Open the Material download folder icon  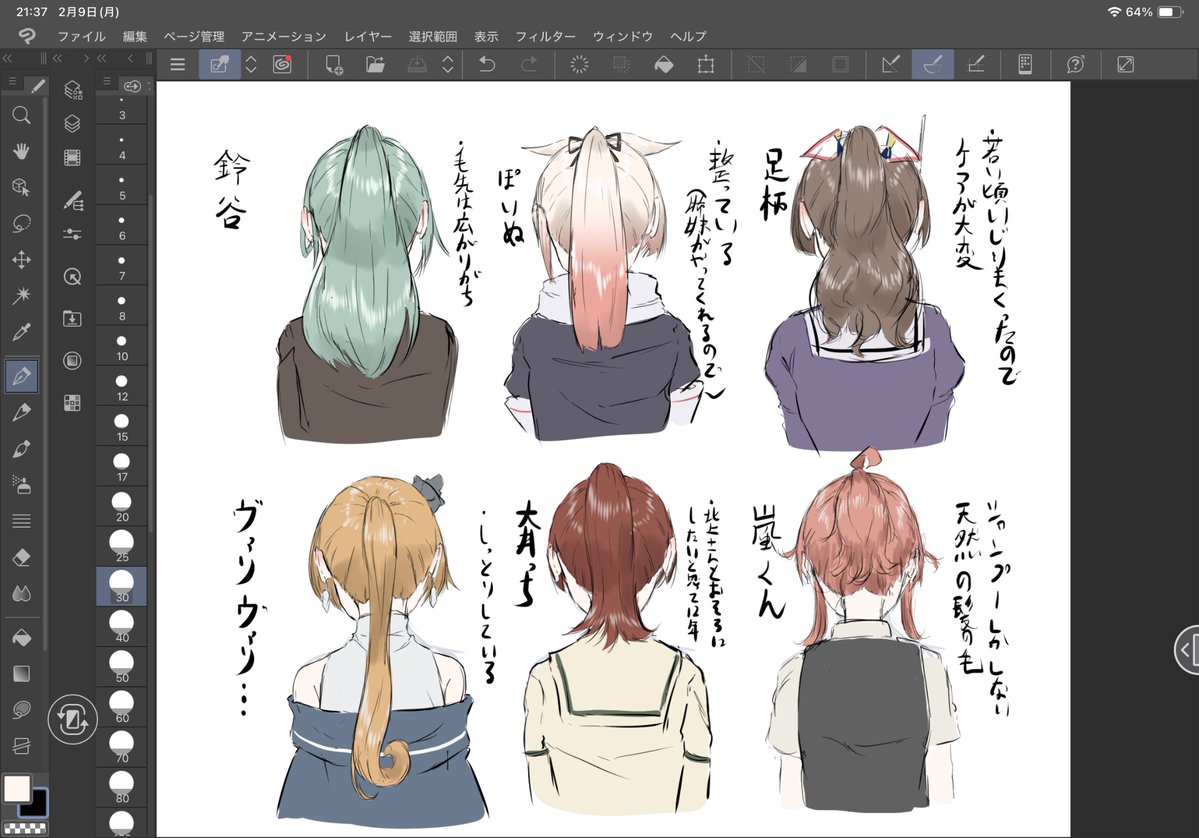click(73, 318)
